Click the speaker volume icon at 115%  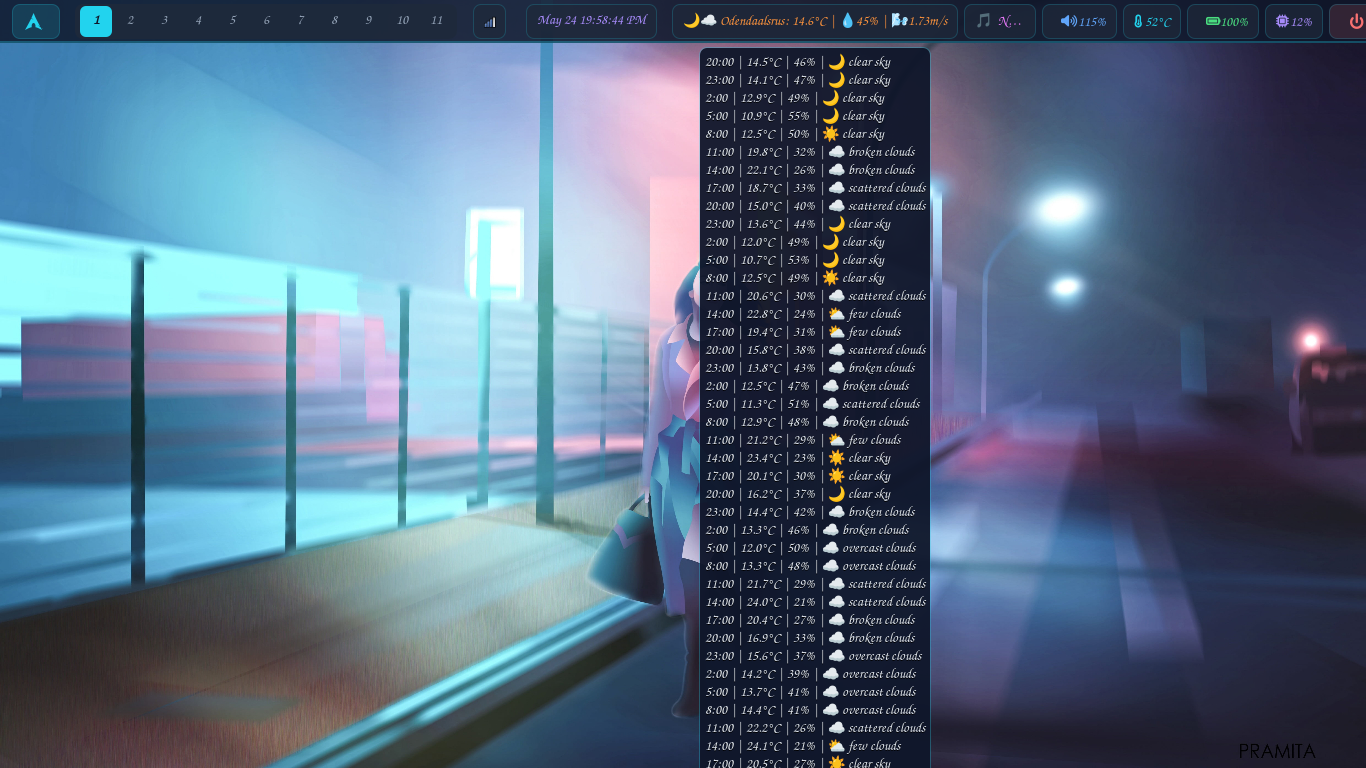(1068, 21)
